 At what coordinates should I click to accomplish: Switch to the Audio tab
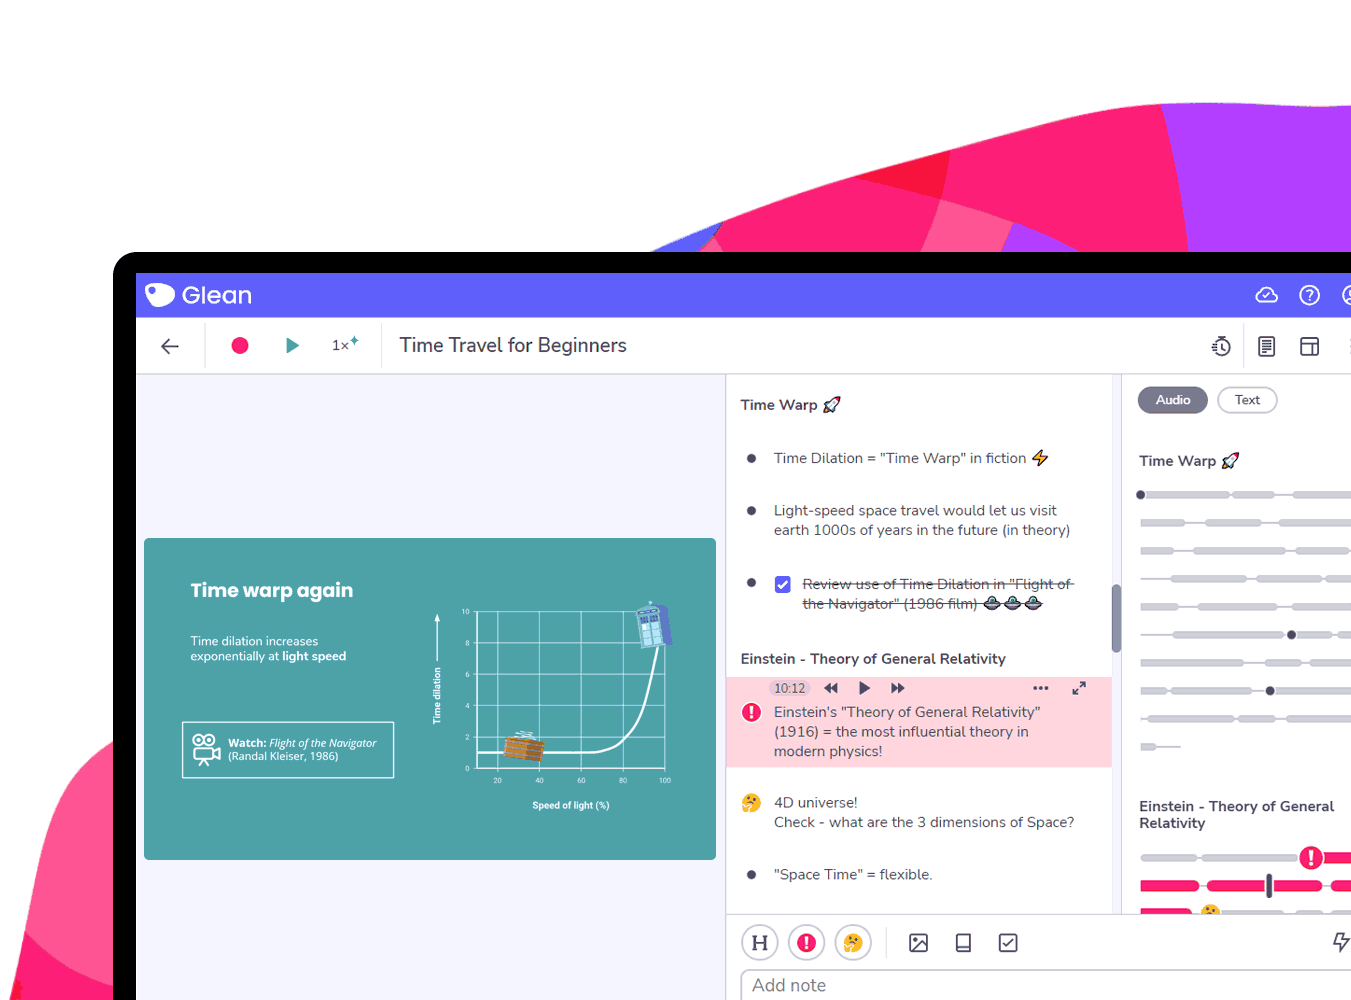(1173, 400)
